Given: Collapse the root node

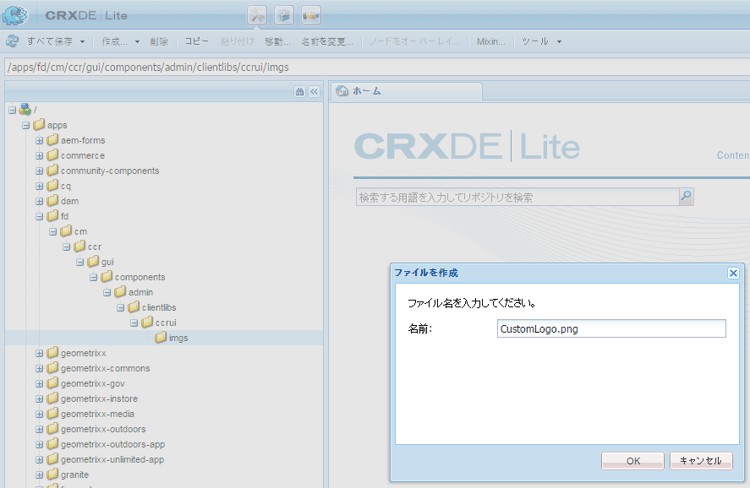Looking at the screenshot, I should tap(12, 110).
